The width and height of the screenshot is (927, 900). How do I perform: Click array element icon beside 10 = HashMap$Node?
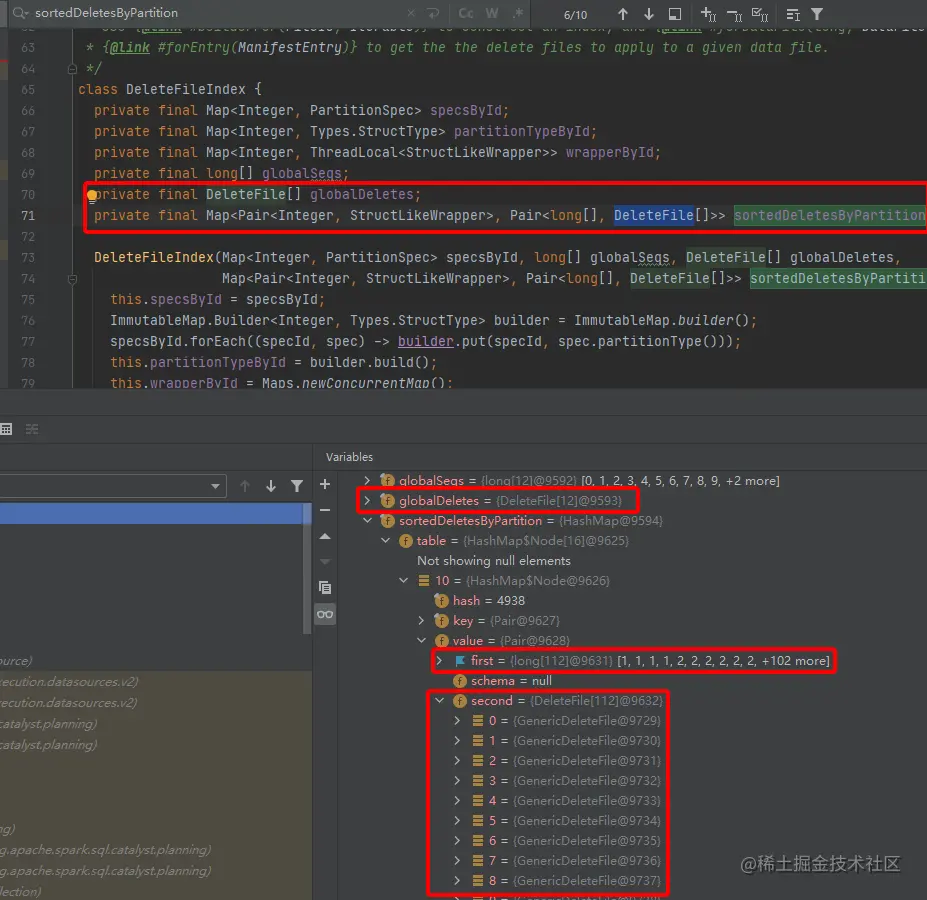(424, 581)
